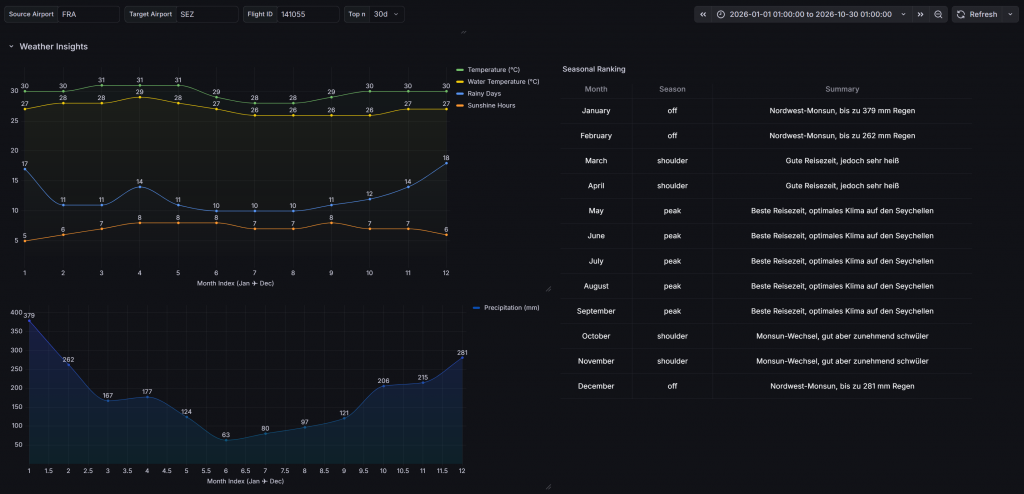This screenshot has width=1024, height=494.
Task: Click the Seasonal Ranking panel title
Action: click(x=594, y=69)
